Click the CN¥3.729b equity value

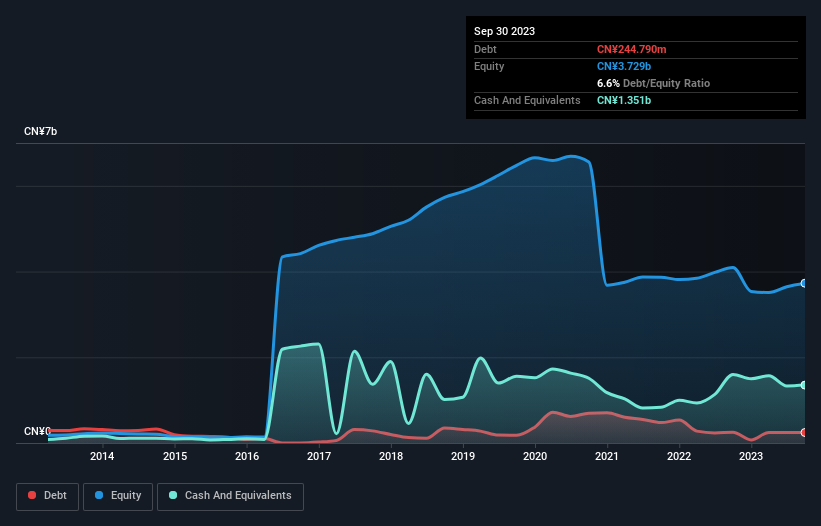tap(624, 66)
